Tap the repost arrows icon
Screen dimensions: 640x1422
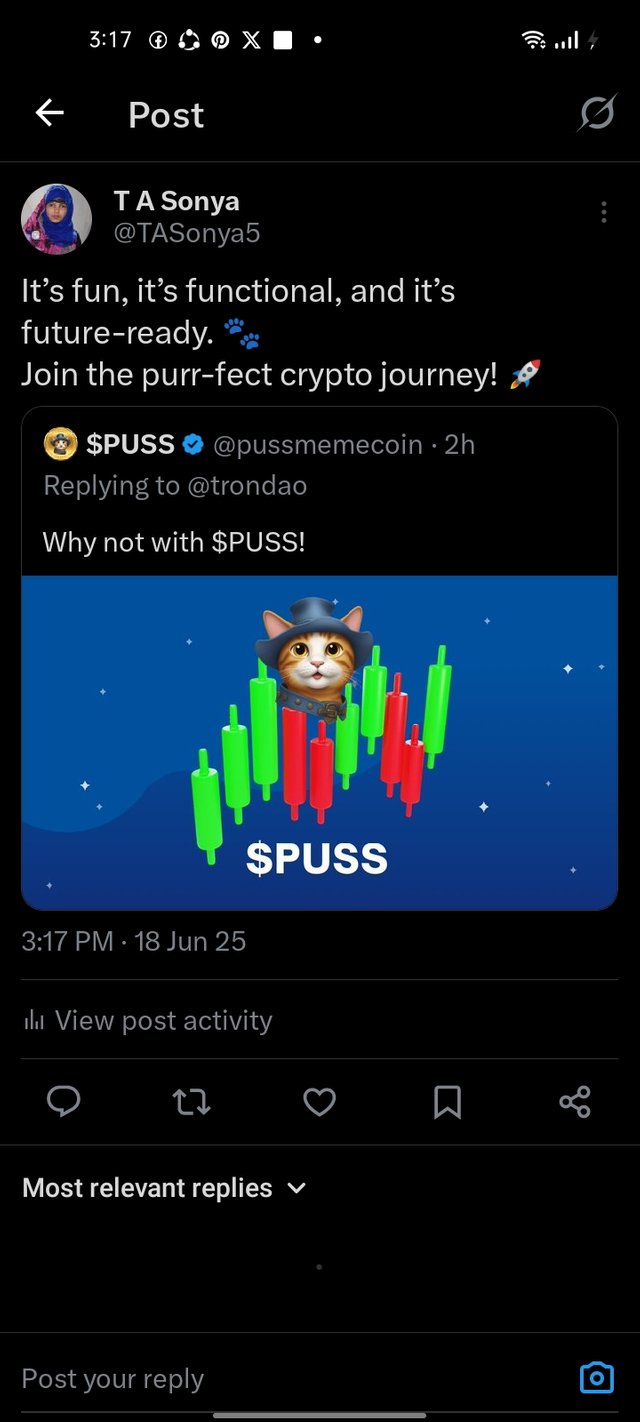pos(191,1102)
